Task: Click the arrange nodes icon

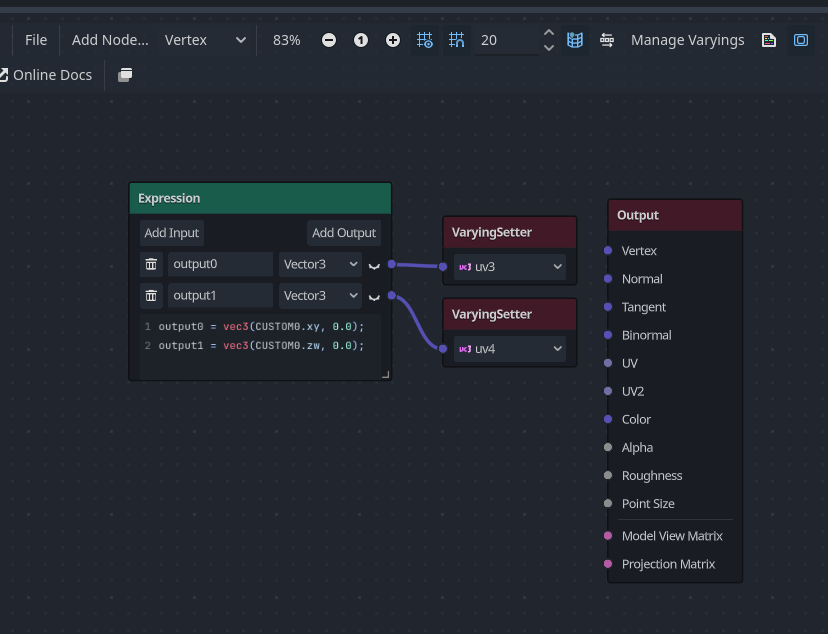Action: 607,40
